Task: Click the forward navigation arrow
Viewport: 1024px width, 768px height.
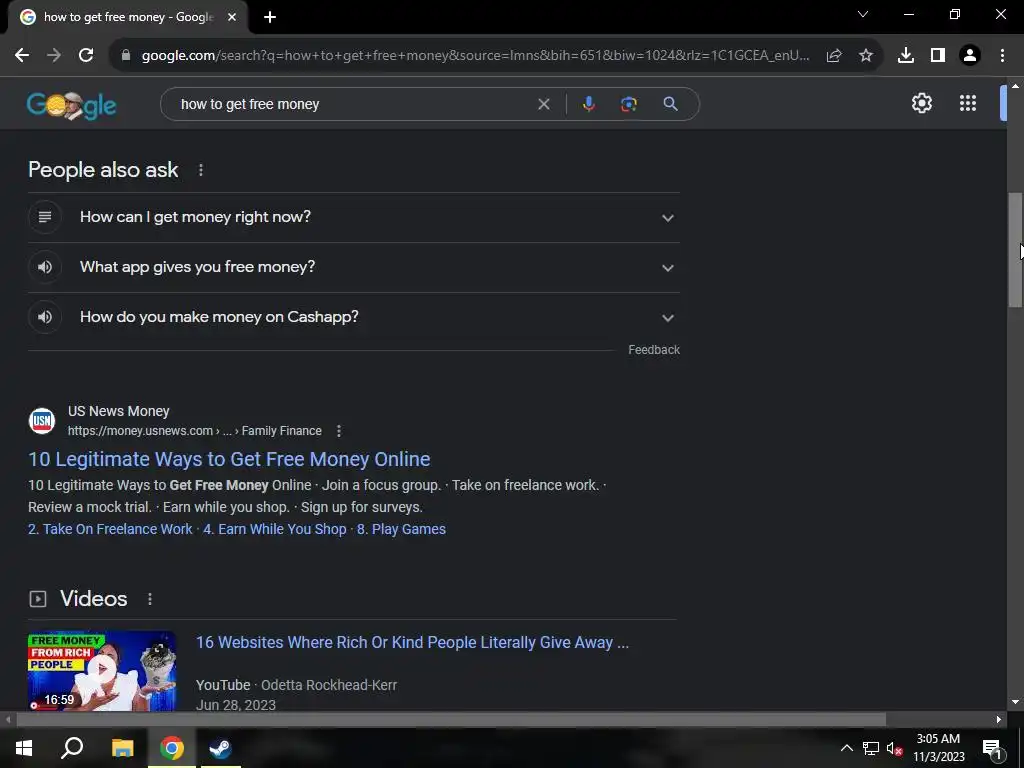Action: [54, 56]
